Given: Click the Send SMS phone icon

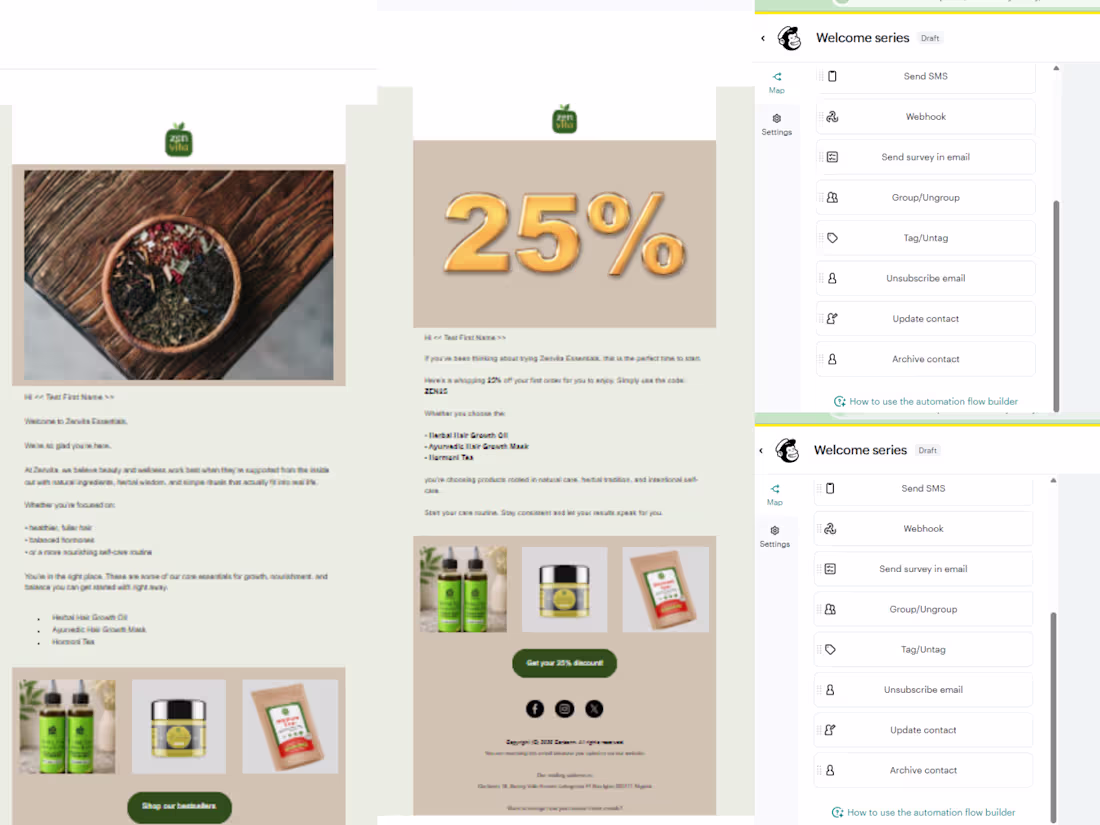Looking at the screenshot, I should [830, 76].
